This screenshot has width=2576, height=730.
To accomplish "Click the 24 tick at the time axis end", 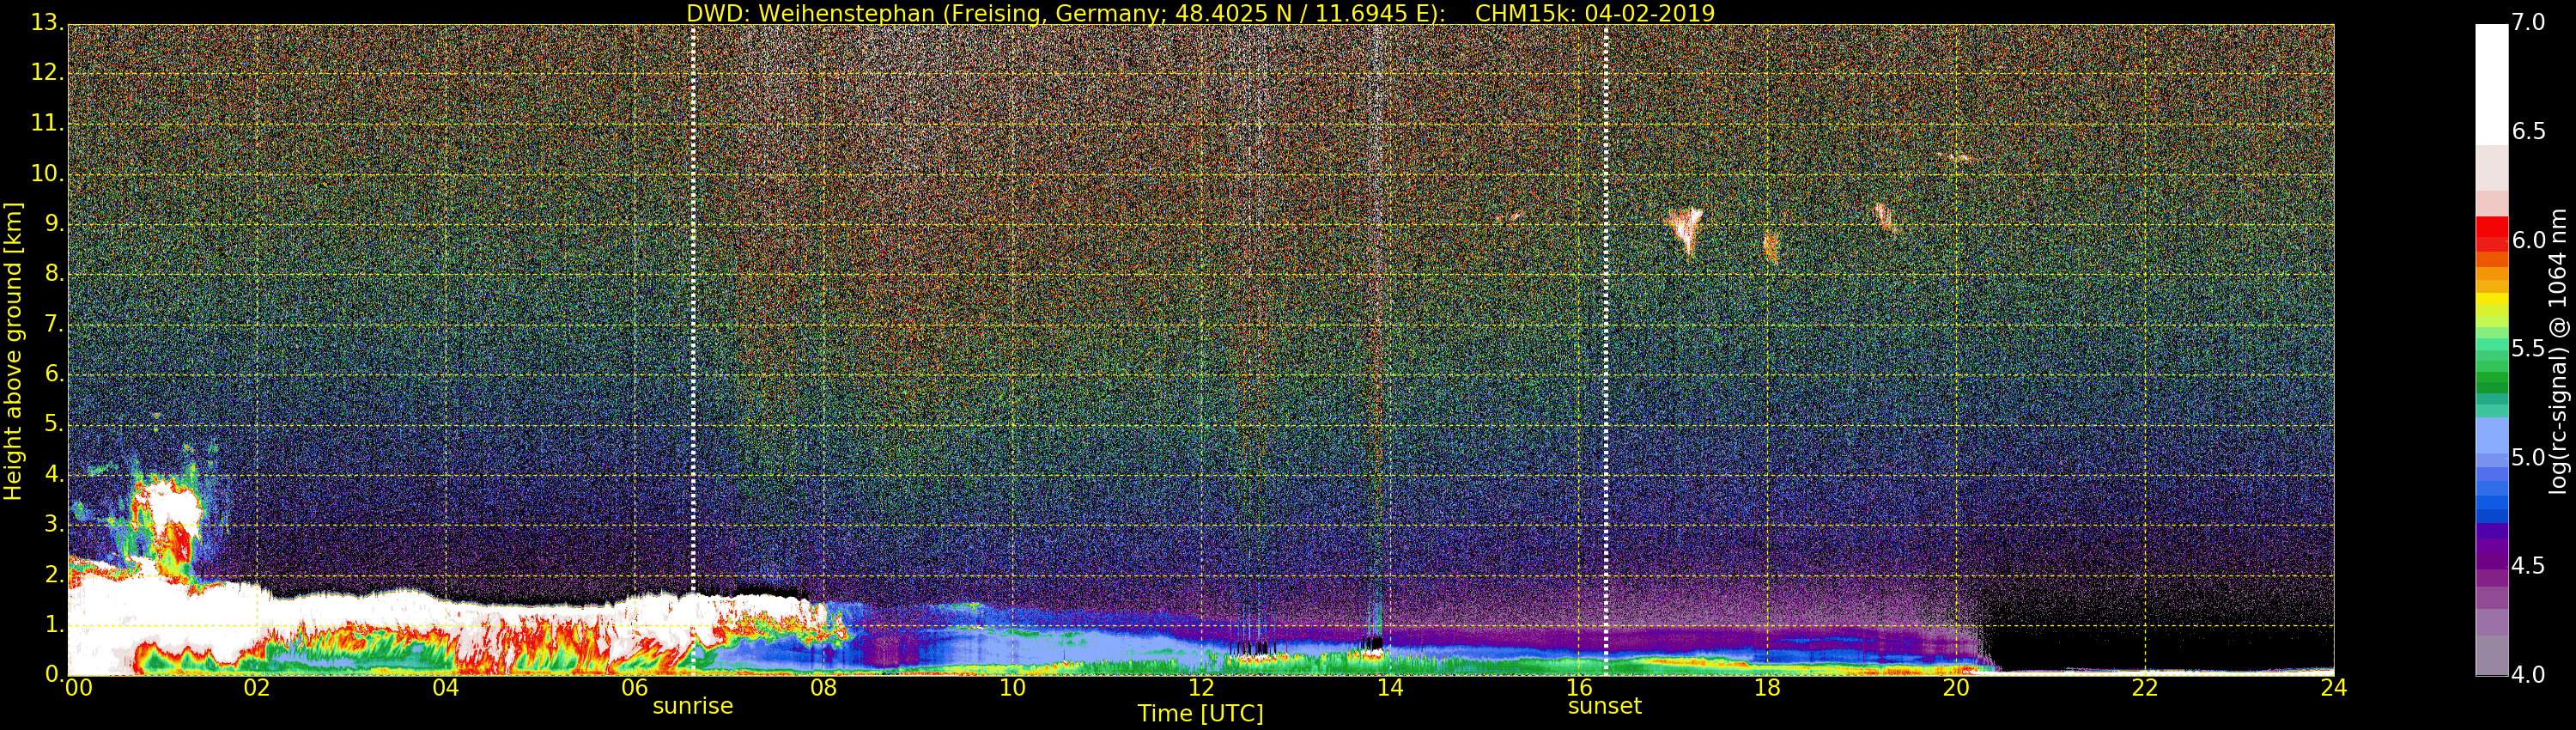I will point(2333,688).
